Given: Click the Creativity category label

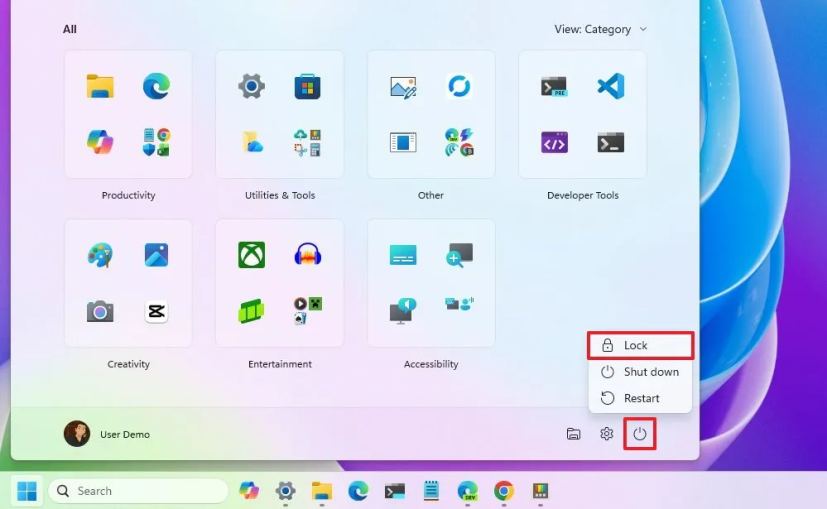Looking at the screenshot, I should (x=128, y=364).
